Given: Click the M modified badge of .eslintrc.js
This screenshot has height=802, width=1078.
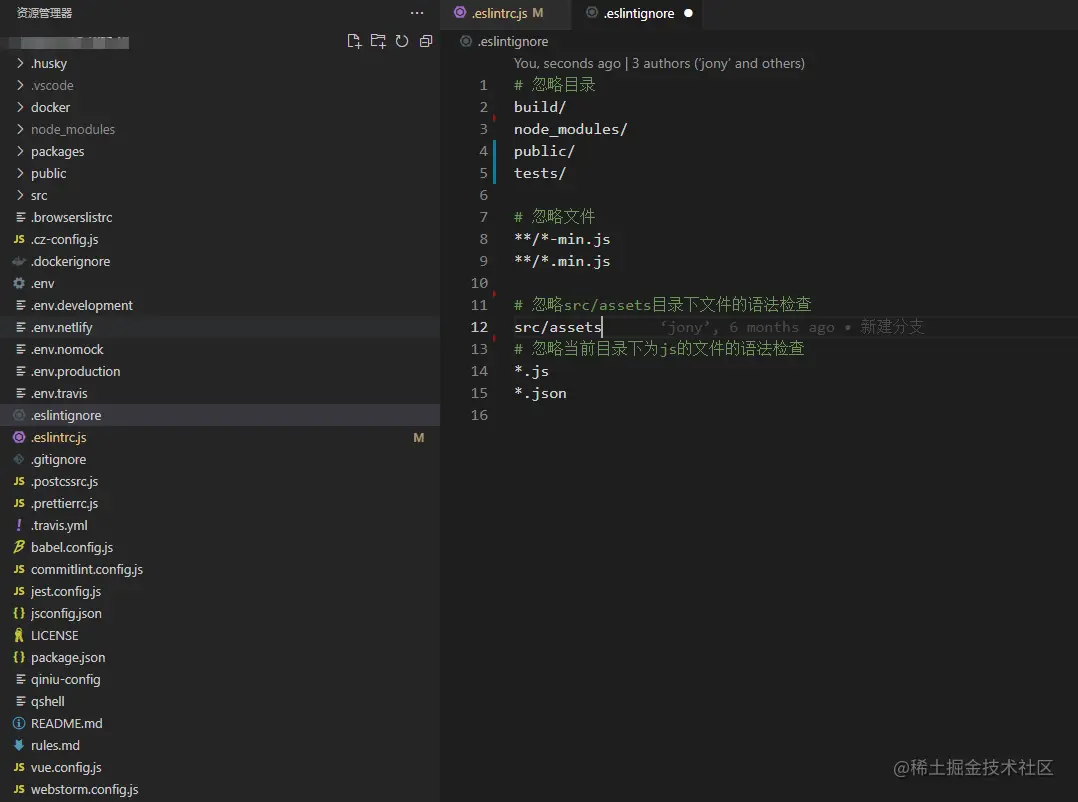Looking at the screenshot, I should point(419,438).
